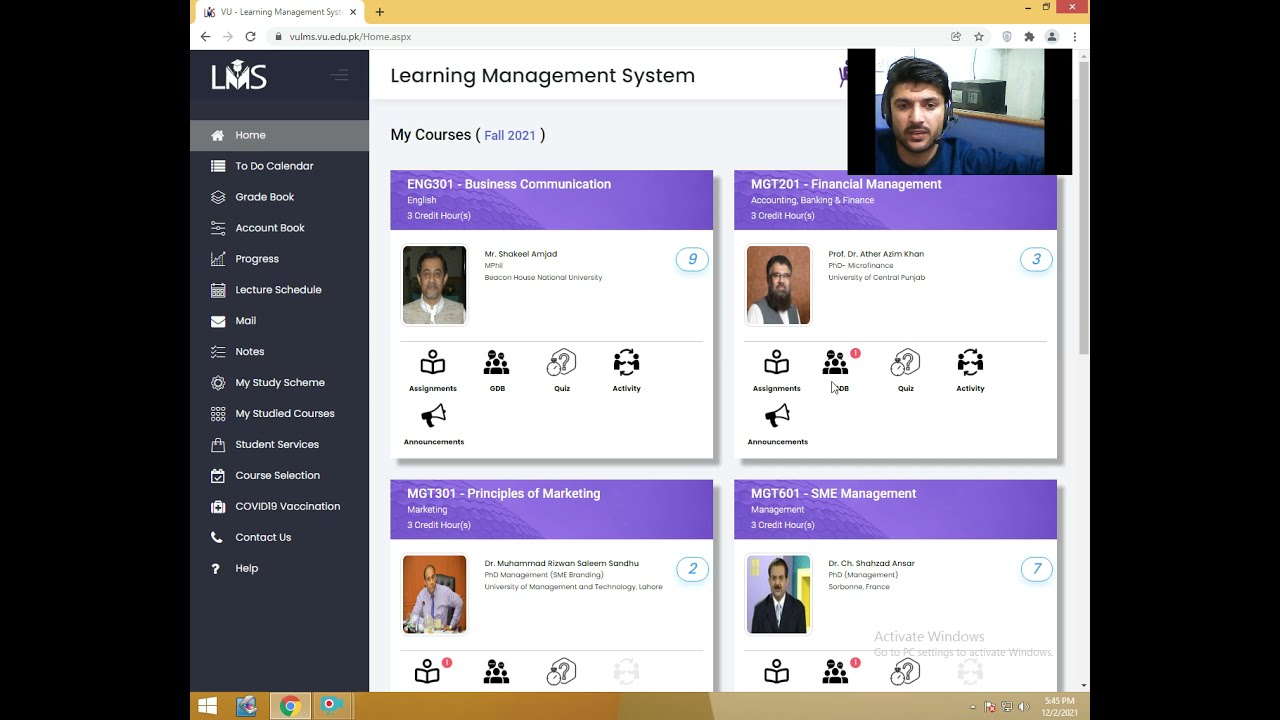Image resolution: width=1280 pixels, height=720 pixels.
Task: Open ENG301 - Business Communication course title
Action: coord(509,184)
